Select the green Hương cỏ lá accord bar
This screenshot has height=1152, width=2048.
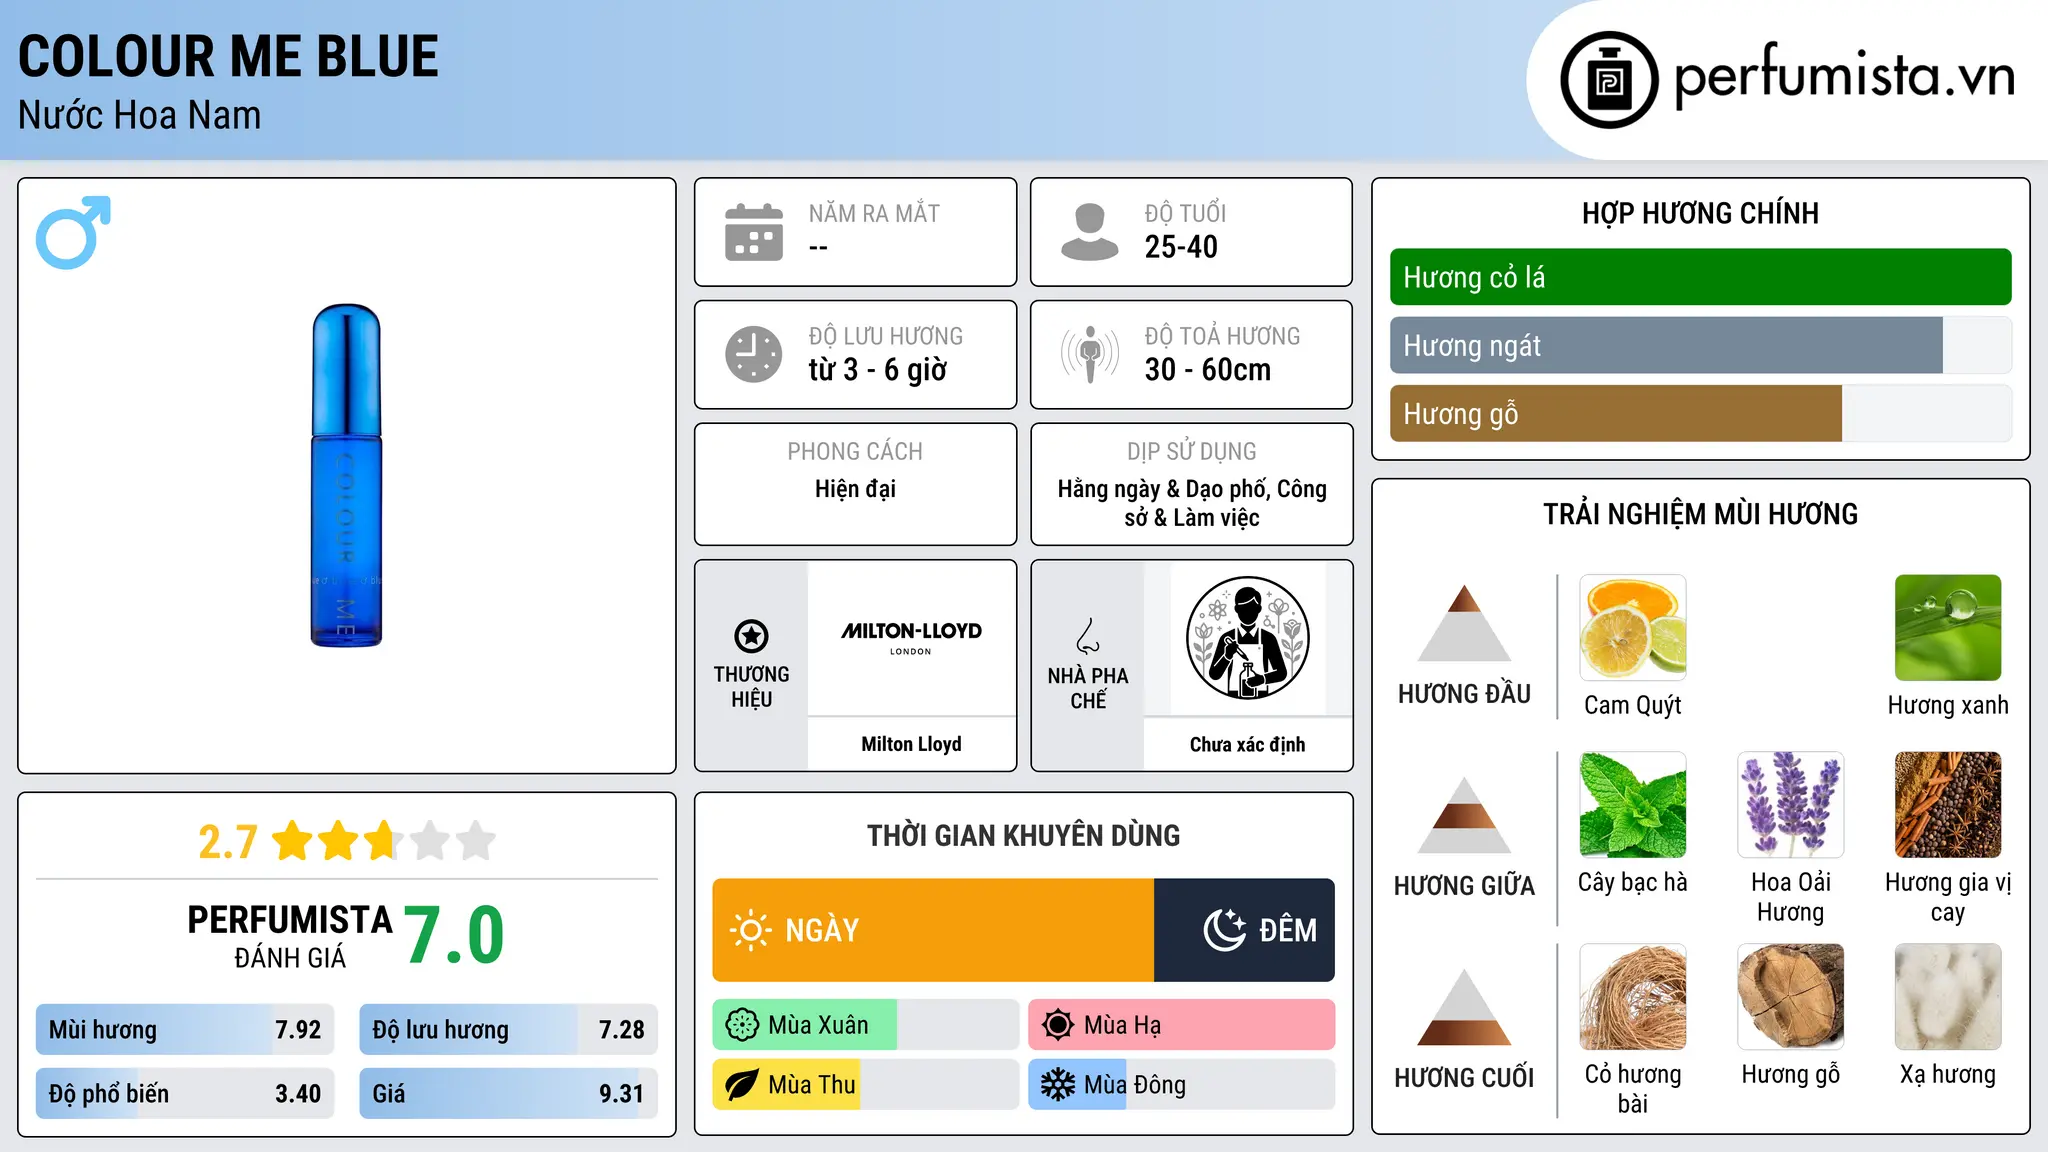coord(1700,277)
